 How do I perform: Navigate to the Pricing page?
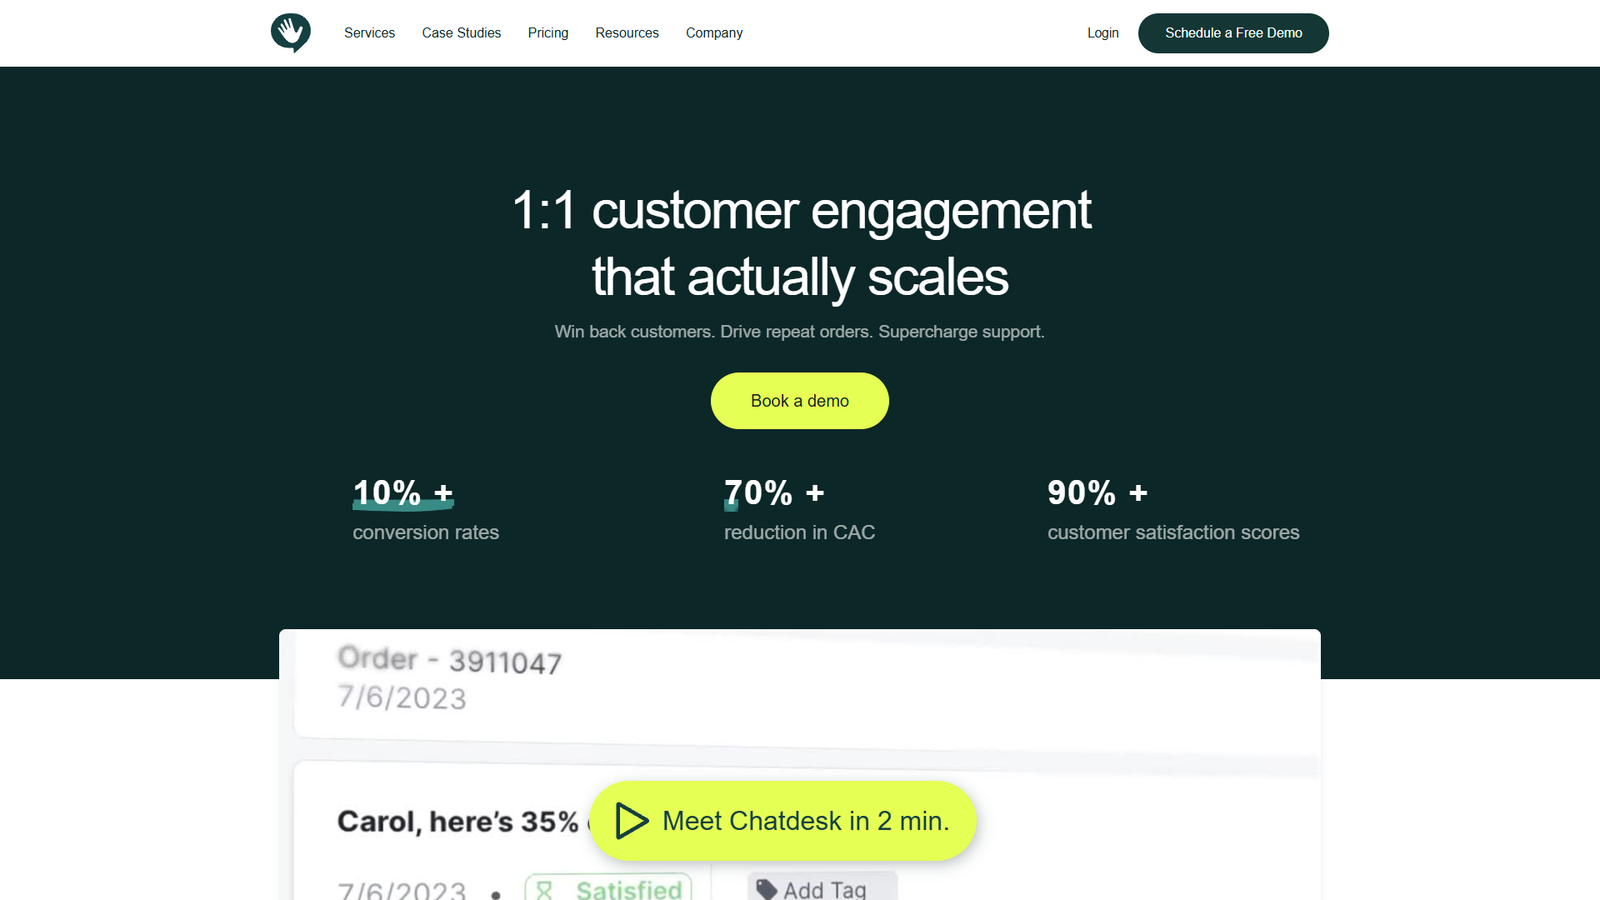(x=547, y=33)
